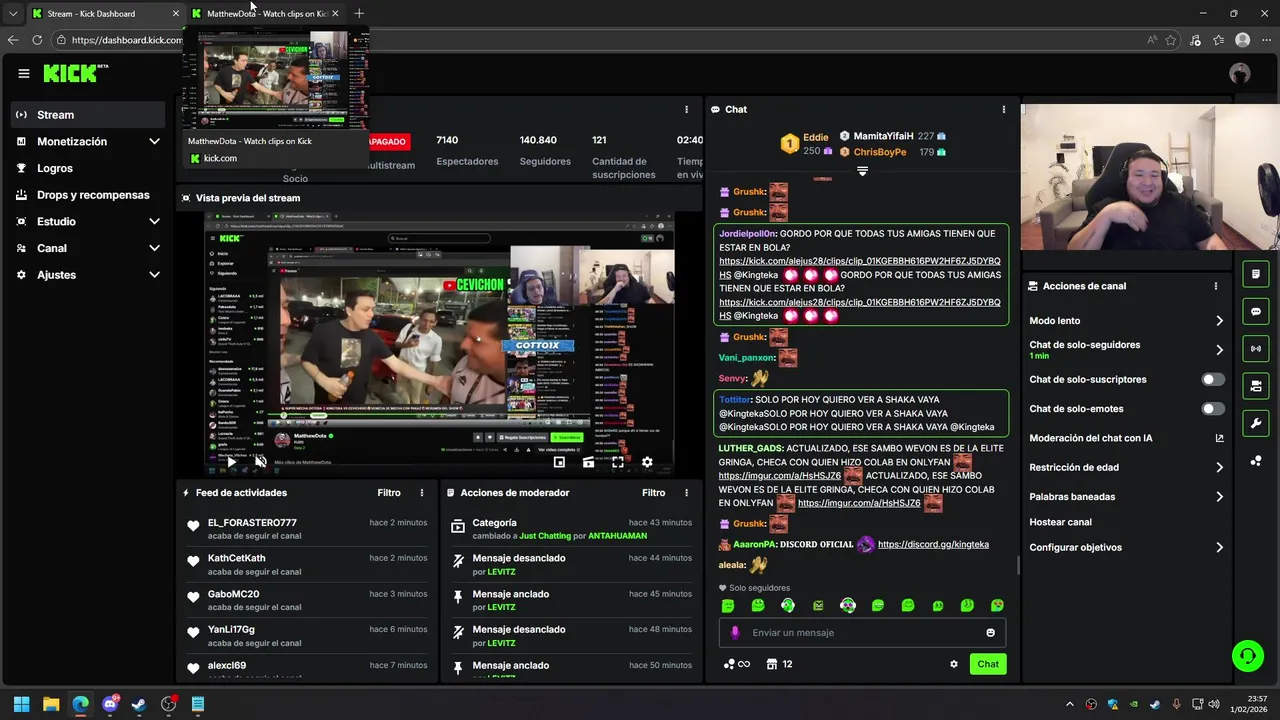Click Hostear canal action
1280x720 pixels.
point(1060,522)
